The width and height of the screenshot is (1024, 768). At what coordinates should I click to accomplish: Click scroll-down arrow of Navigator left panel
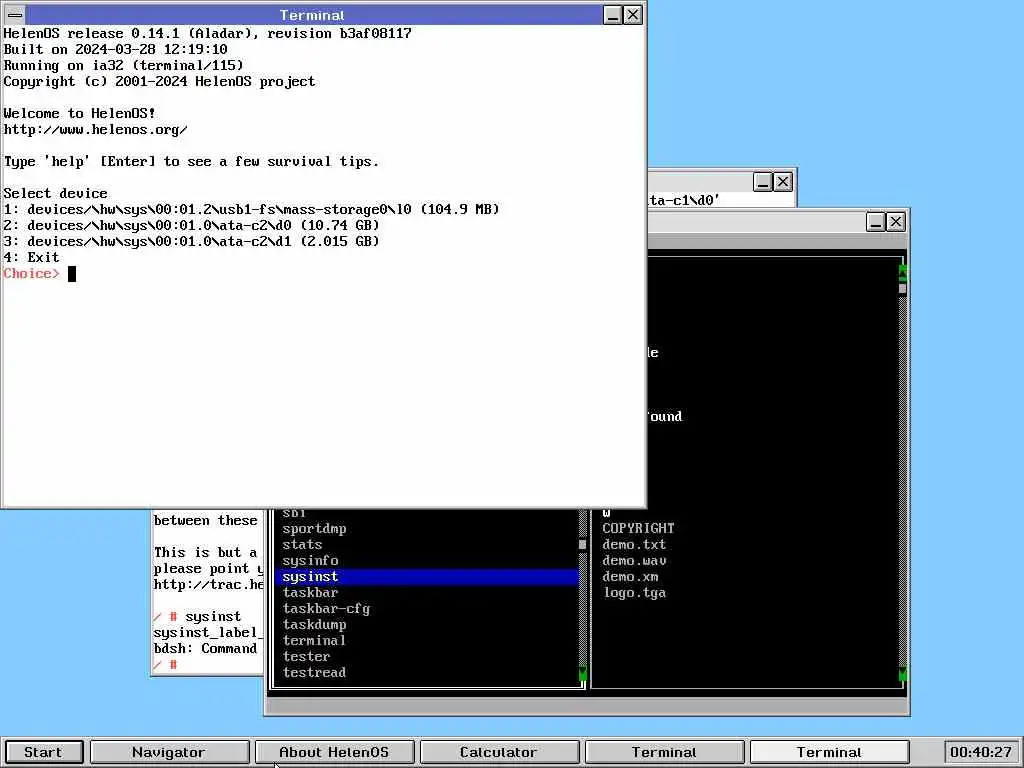coord(583,673)
